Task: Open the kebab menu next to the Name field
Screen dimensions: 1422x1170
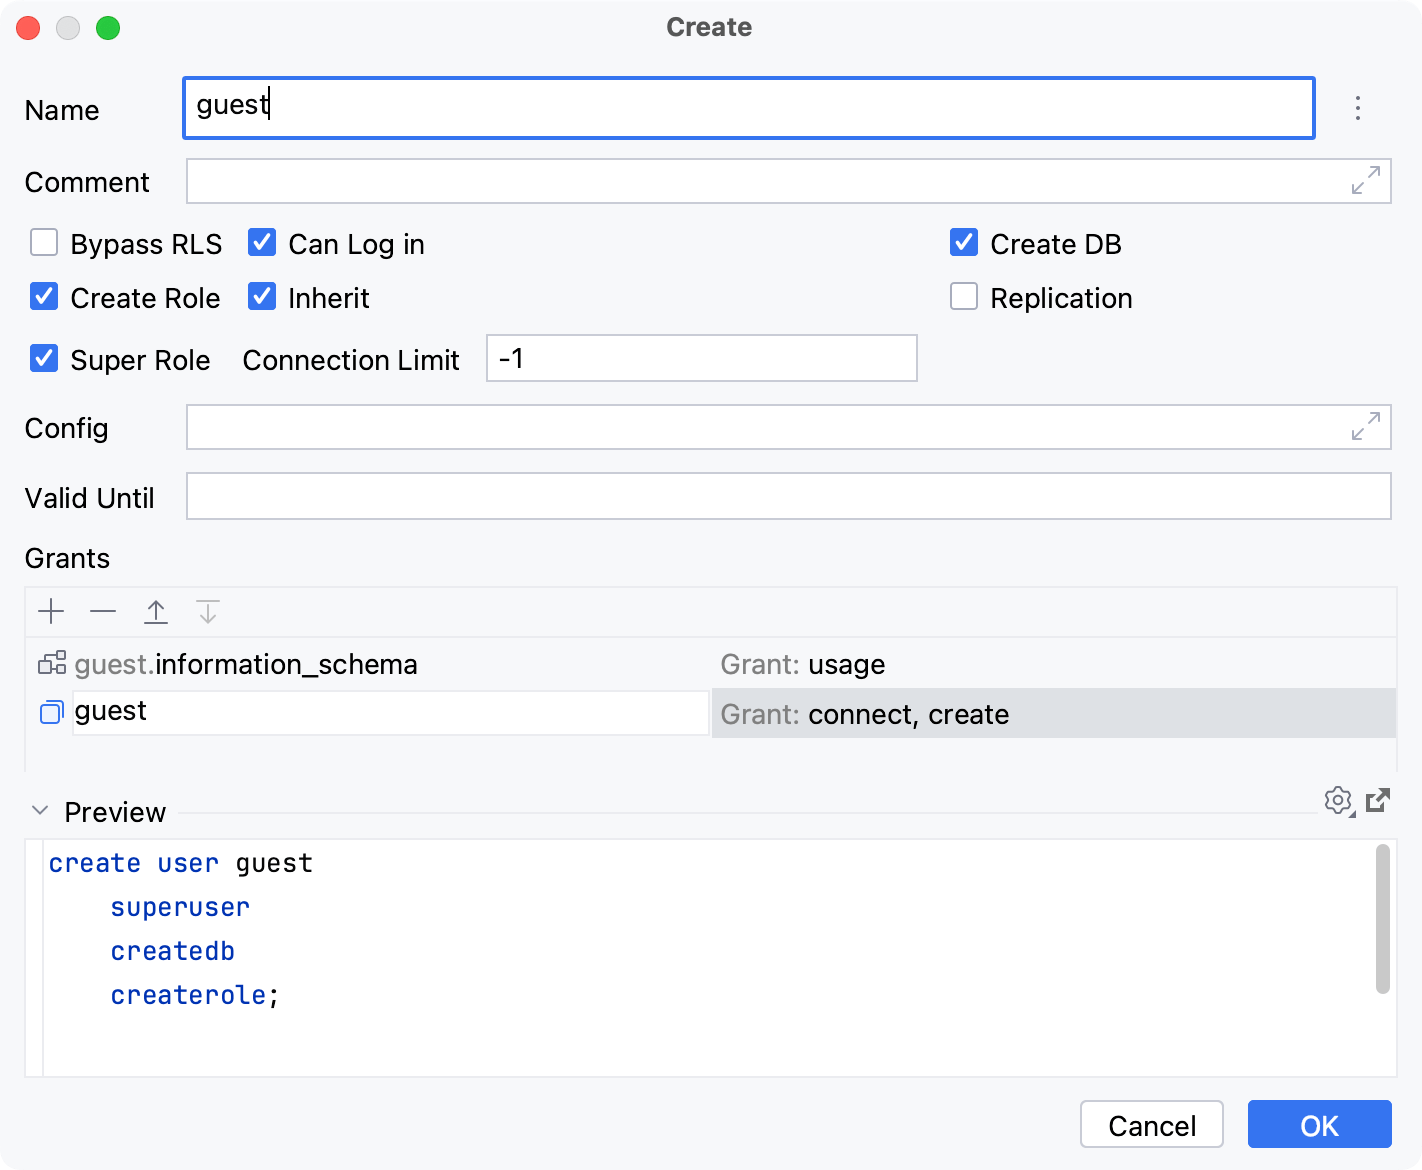Action: click(x=1358, y=108)
